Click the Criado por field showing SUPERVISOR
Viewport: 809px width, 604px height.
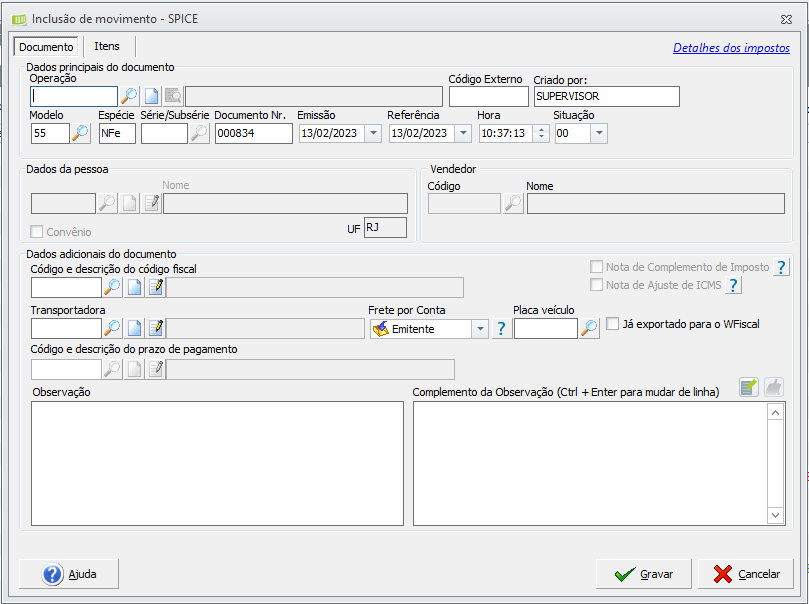pos(607,96)
